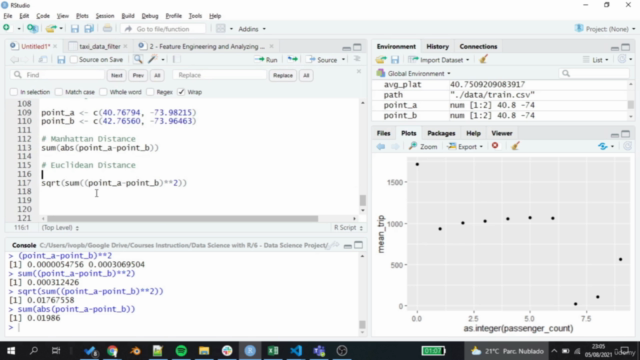This screenshot has height=360, width=640.
Task: Turn on the Regex checkbox
Action: (150, 92)
